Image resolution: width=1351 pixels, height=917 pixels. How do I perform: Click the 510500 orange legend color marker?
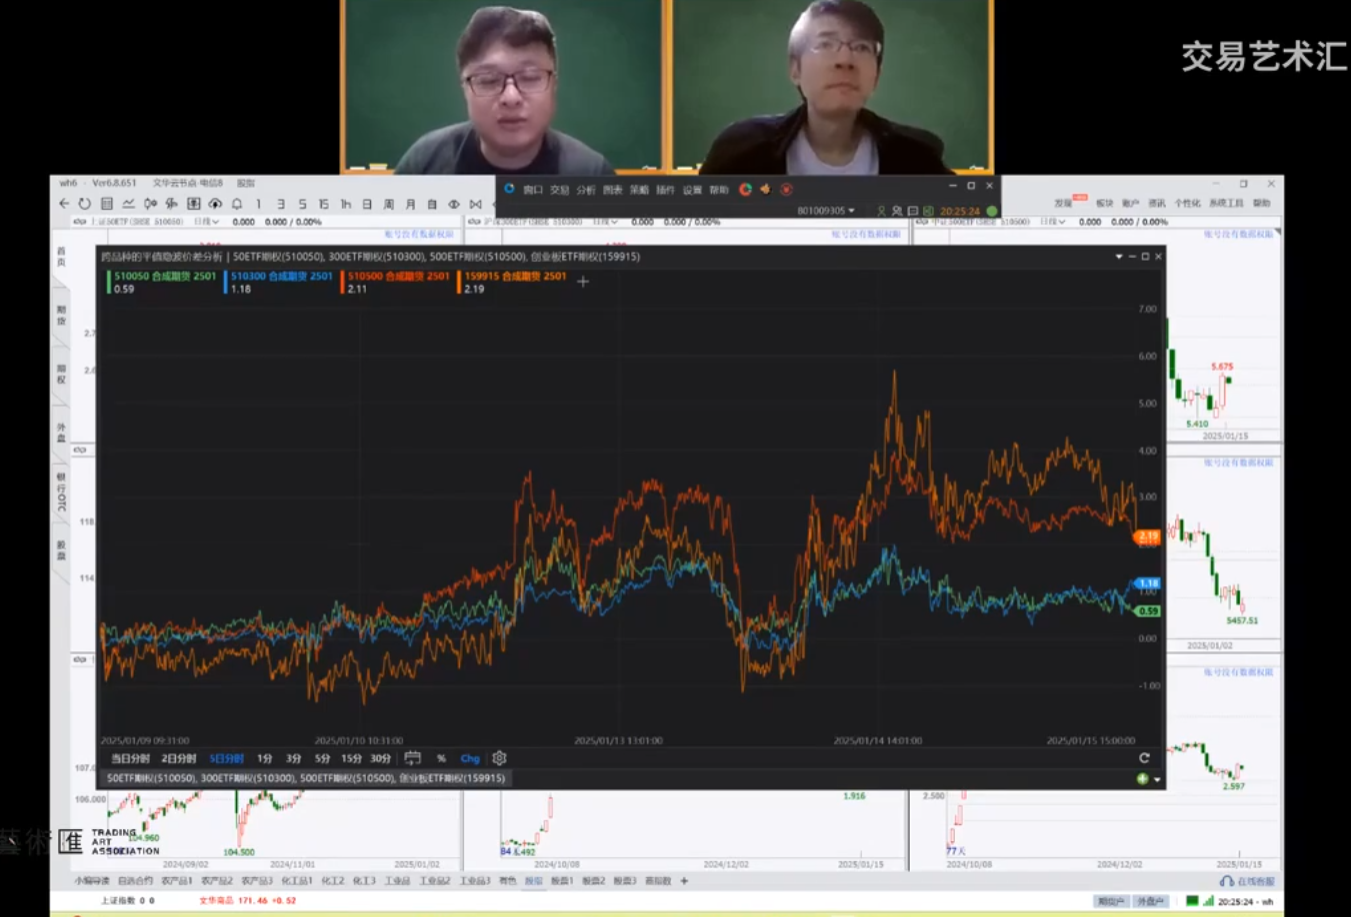[342, 282]
